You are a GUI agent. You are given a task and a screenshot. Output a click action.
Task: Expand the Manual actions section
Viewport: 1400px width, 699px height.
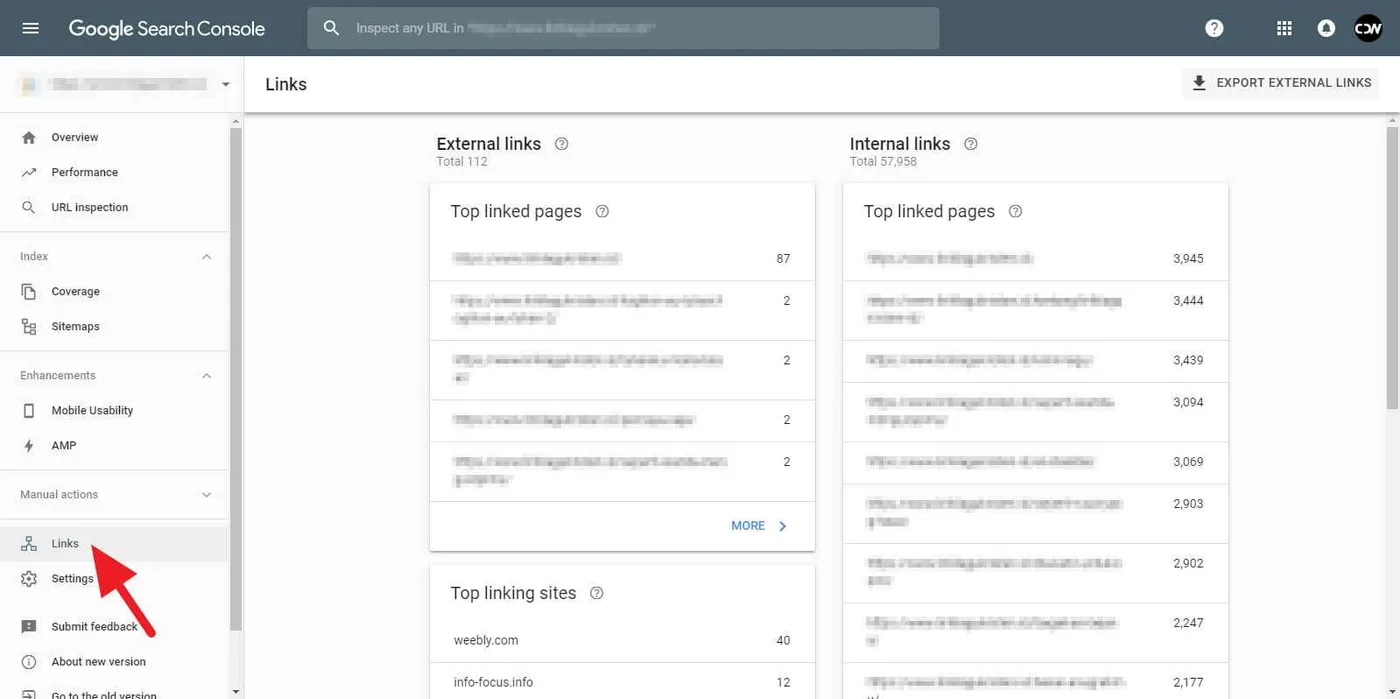(x=206, y=495)
